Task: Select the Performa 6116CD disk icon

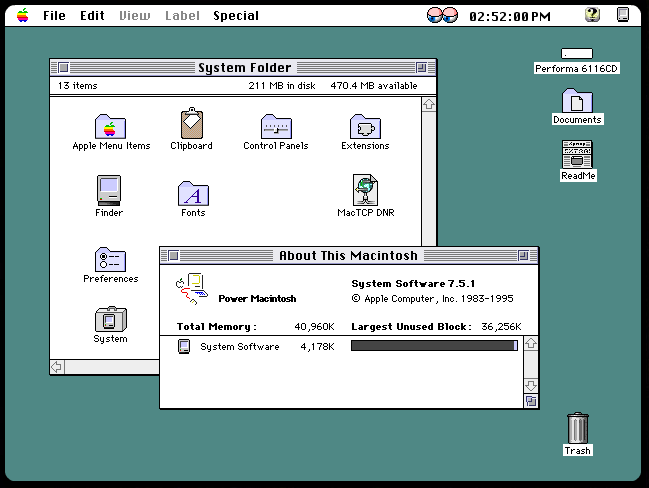Action: point(577,54)
